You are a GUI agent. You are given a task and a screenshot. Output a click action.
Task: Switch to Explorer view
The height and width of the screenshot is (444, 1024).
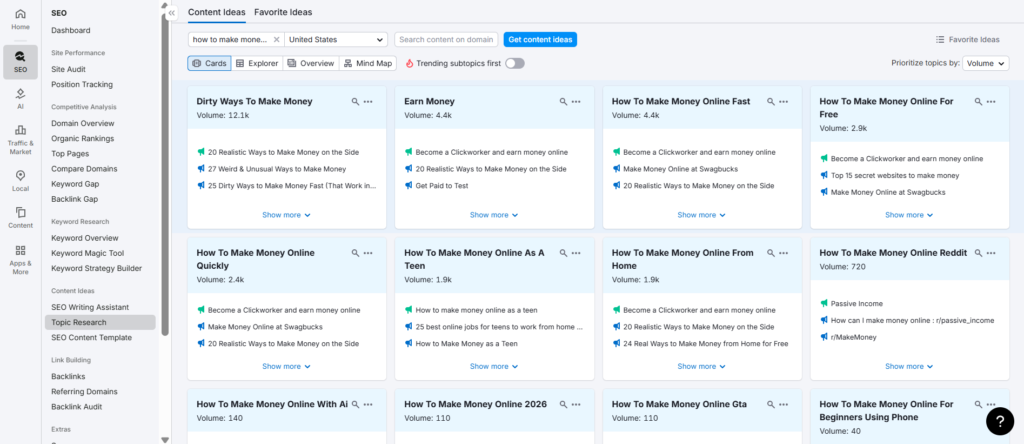(257, 63)
